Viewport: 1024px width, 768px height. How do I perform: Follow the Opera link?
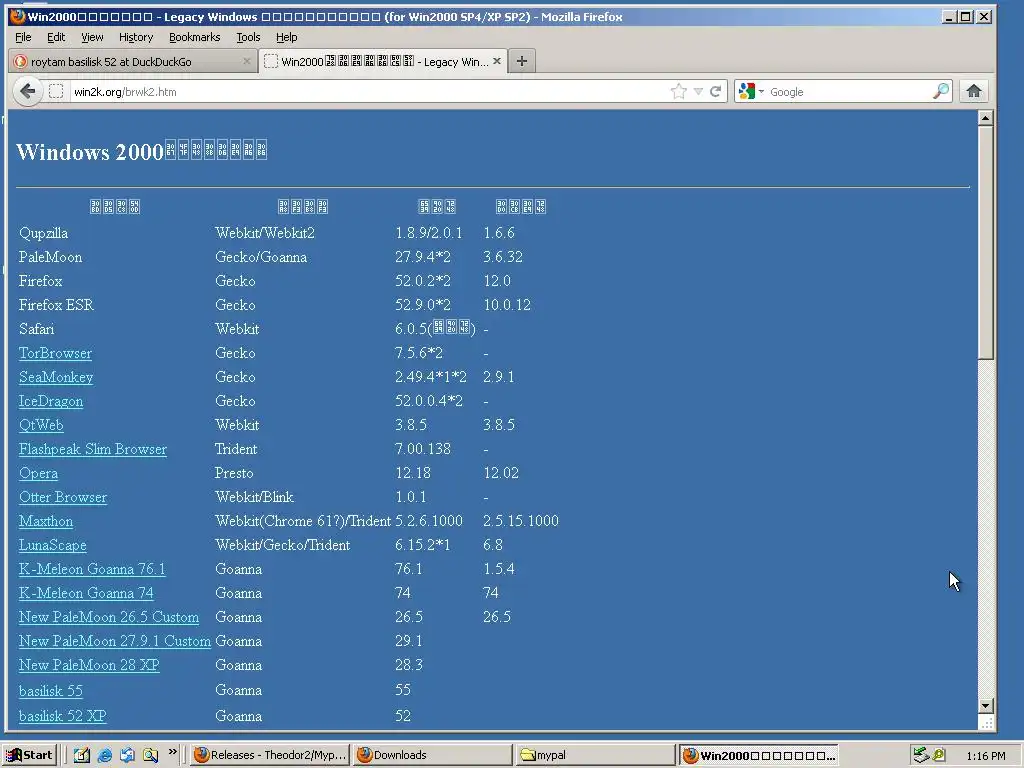tap(39, 473)
